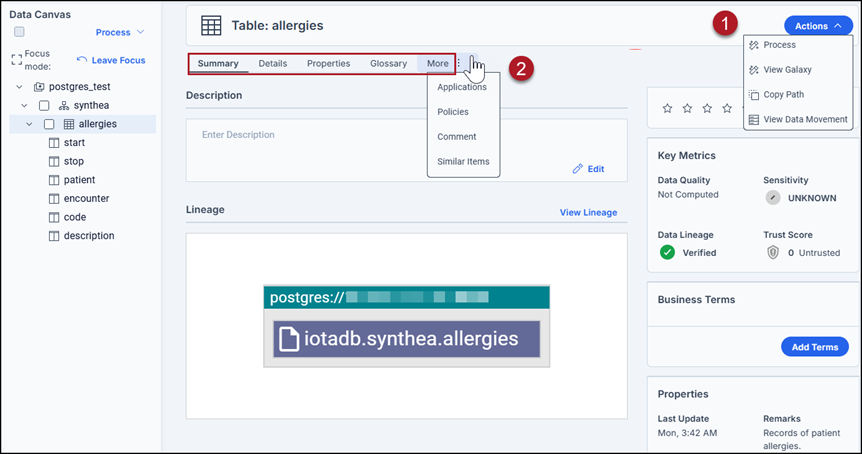
Task: Check the synthea schema checkbox
Action: [x=44, y=106]
